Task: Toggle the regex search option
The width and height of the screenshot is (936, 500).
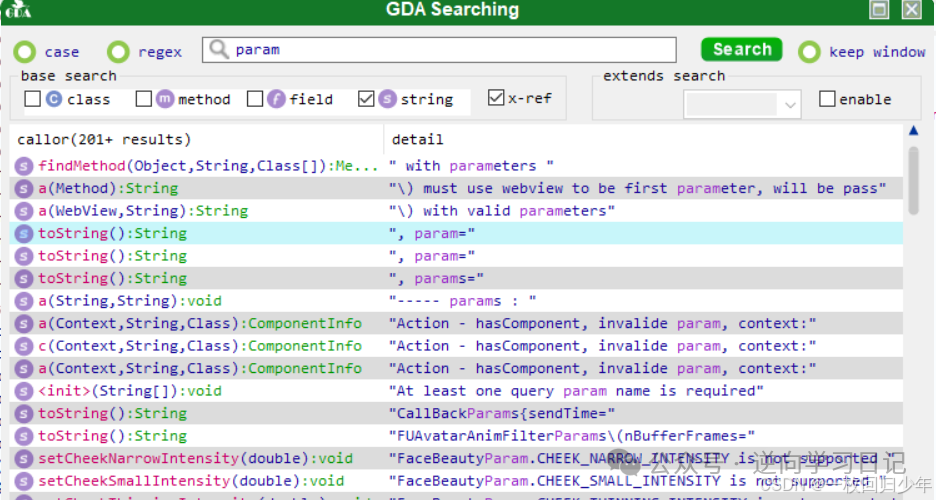Action: 118,52
